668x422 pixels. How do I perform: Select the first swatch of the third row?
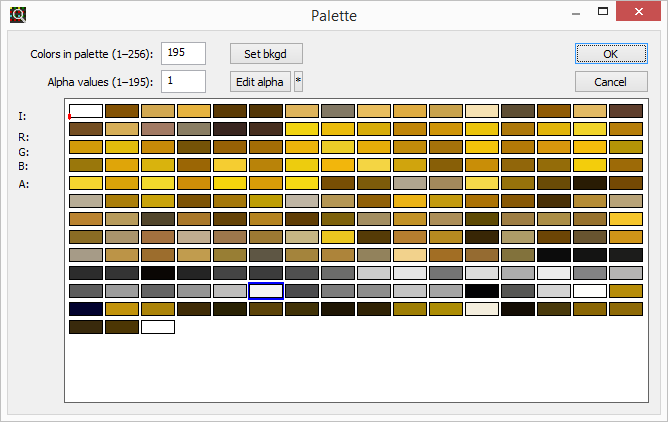click(86, 147)
